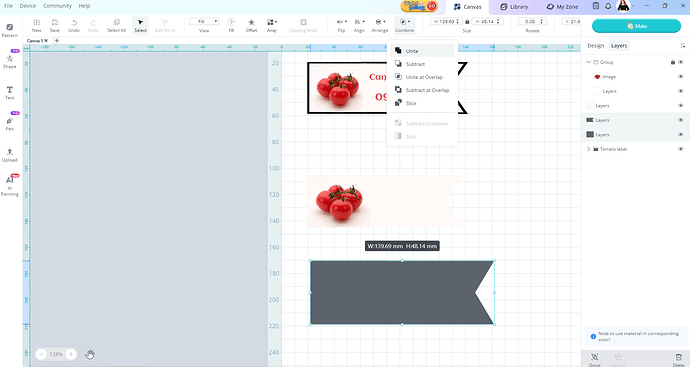Open the Device menu
This screenshot has width=690, height=367.
point(28,6)
